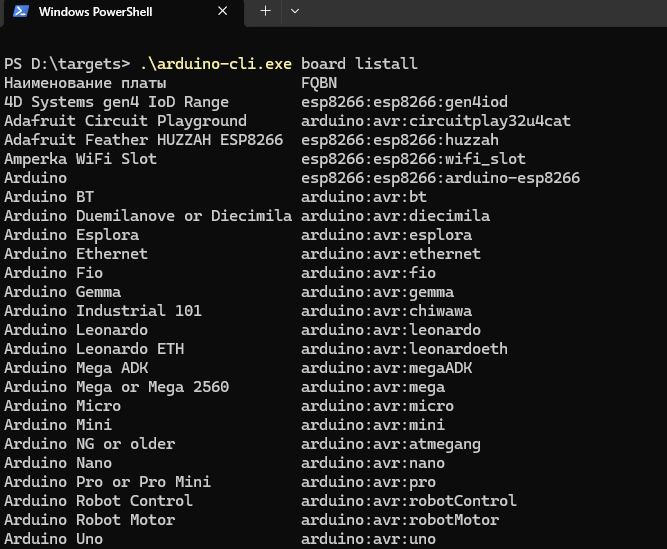
Task: Click the FQBN column header
Action: click(319, 83)
